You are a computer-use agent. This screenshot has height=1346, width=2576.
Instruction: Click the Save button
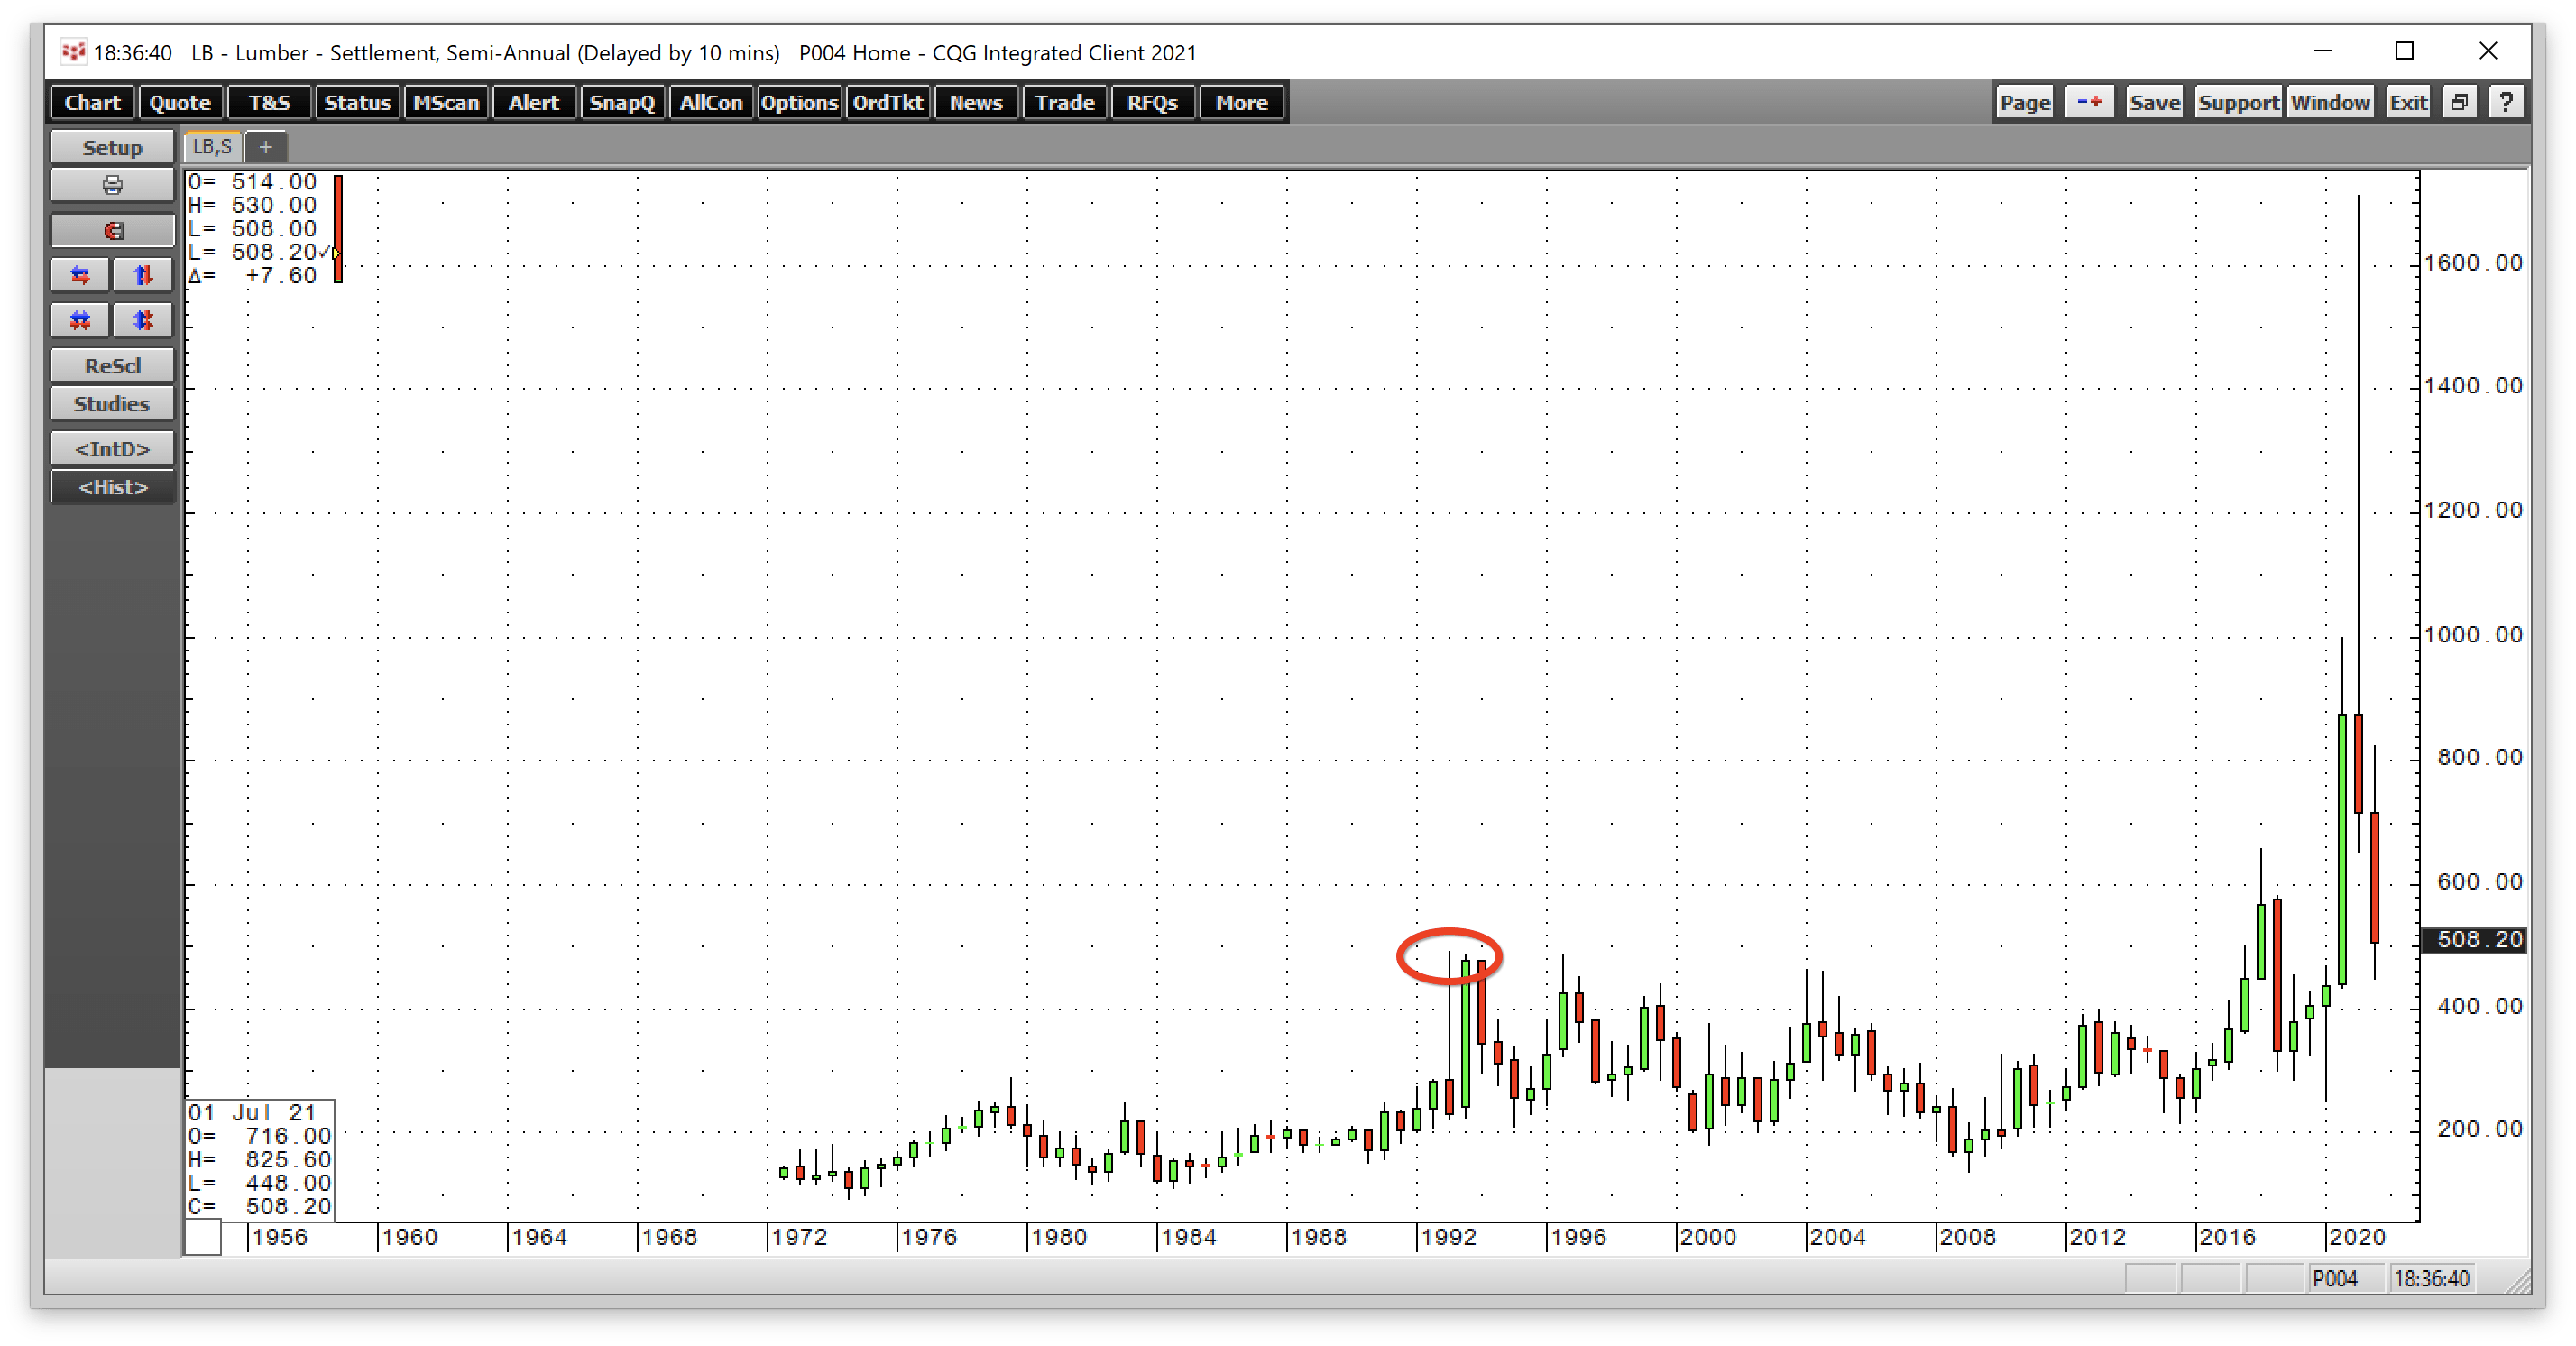[2154, 102]
